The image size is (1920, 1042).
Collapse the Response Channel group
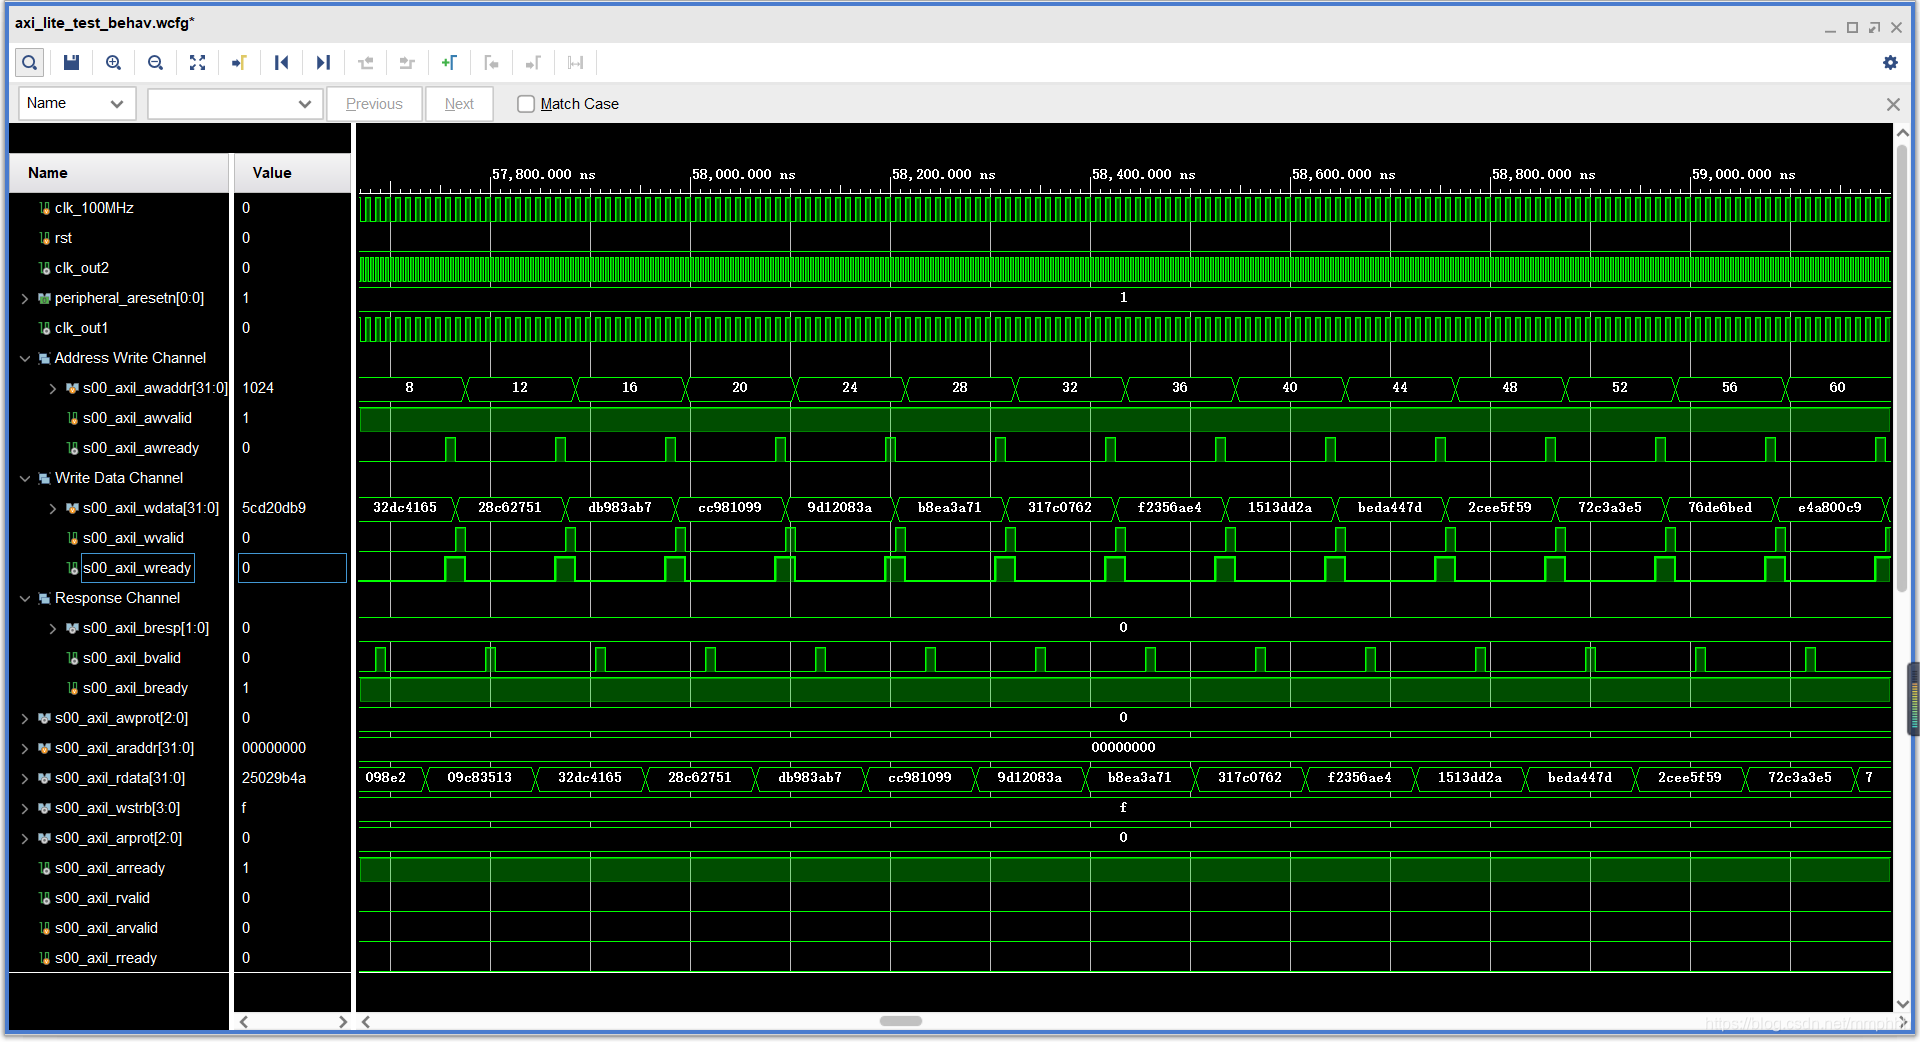tap(25, 598)
